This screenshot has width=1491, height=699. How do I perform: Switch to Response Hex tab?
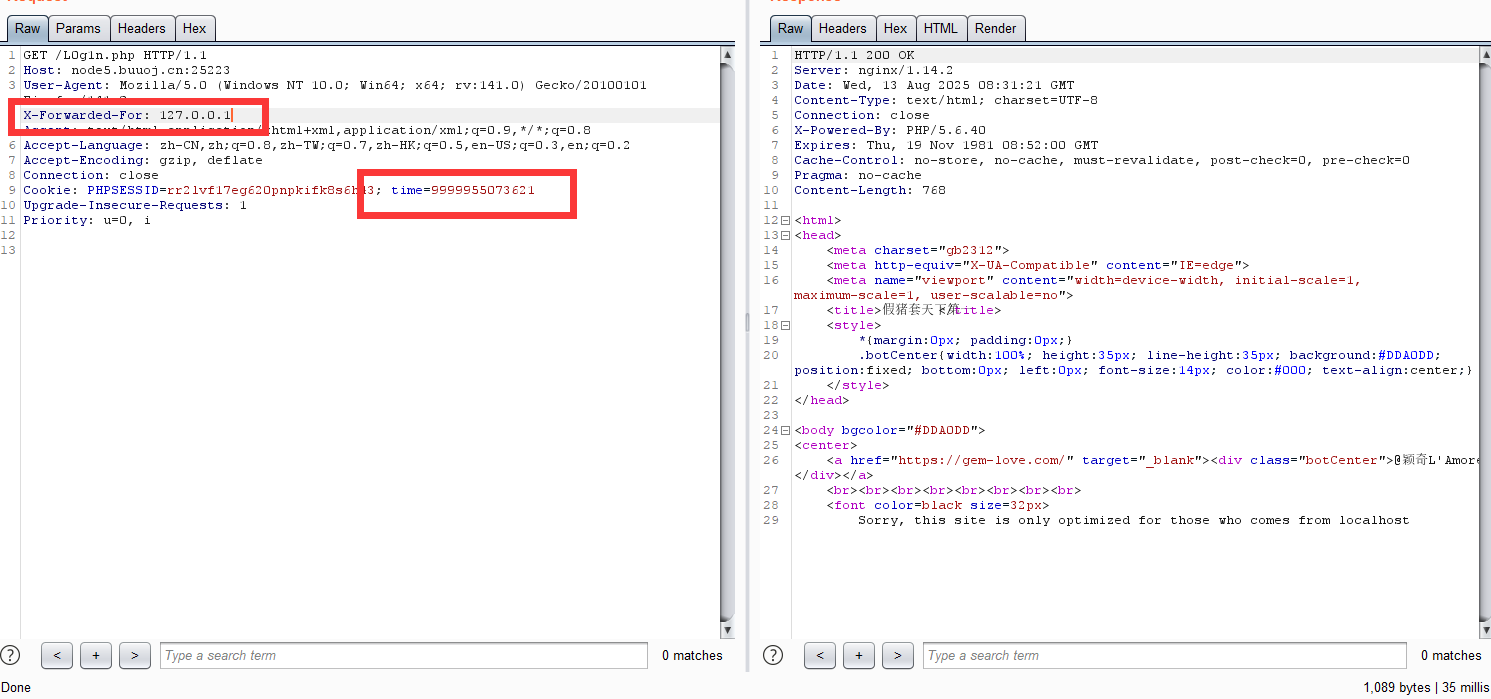[896, 28]
